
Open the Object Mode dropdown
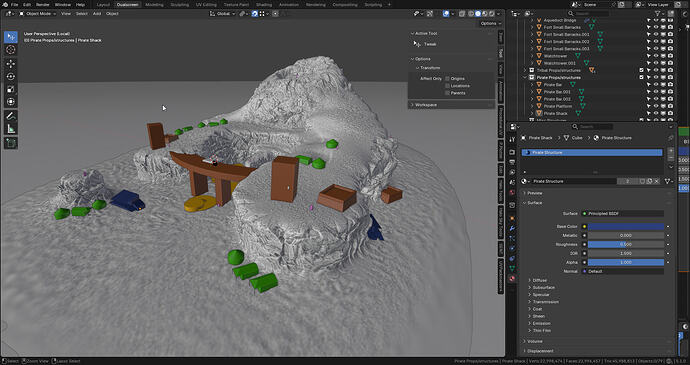pyautogui.click(x=38, y=14)
